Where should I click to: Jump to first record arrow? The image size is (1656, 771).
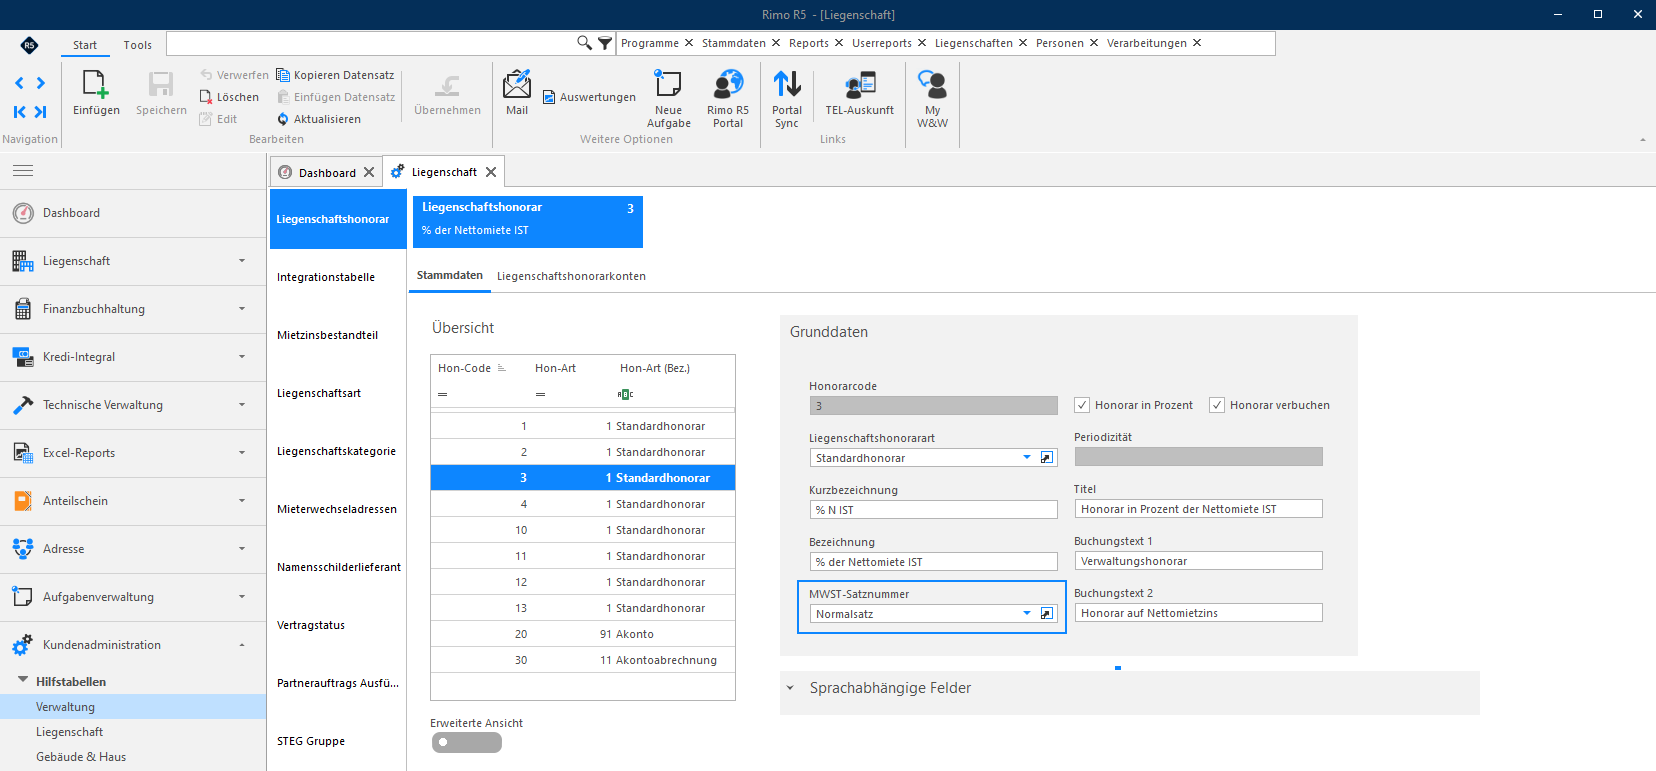click(x=19, y=112)
